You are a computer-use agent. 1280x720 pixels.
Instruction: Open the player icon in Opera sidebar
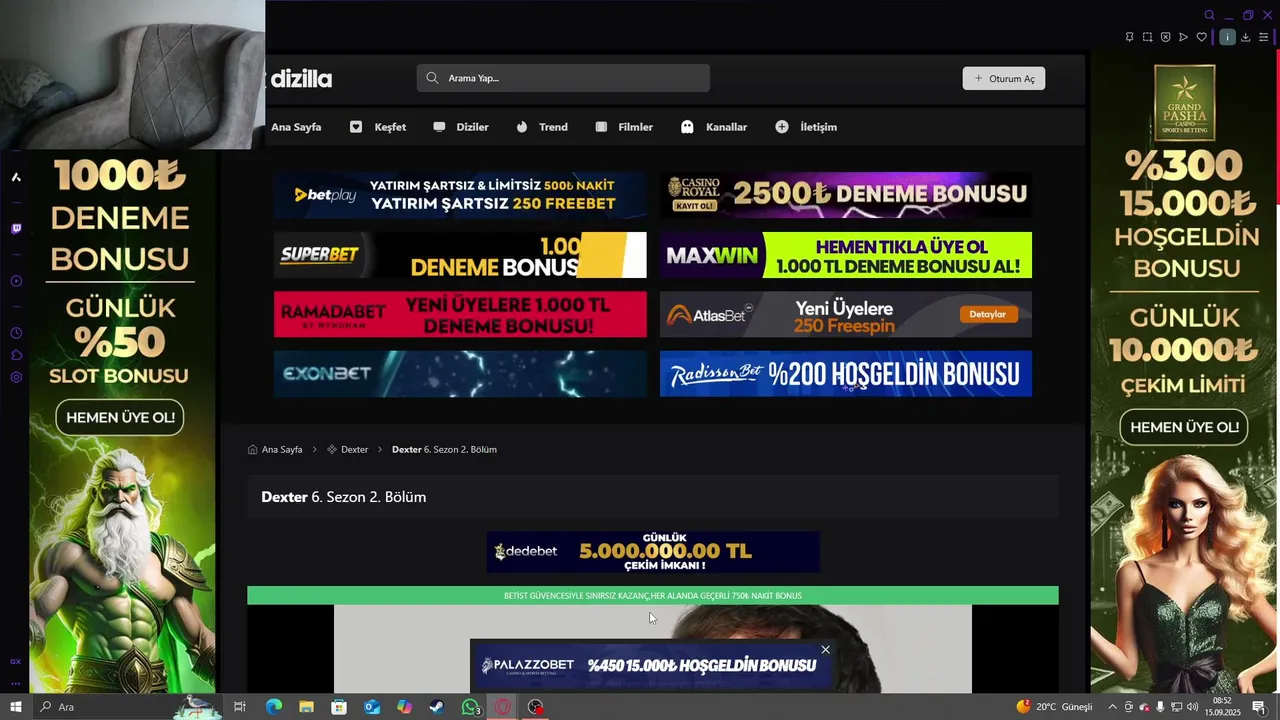click(x=16, y=281)
